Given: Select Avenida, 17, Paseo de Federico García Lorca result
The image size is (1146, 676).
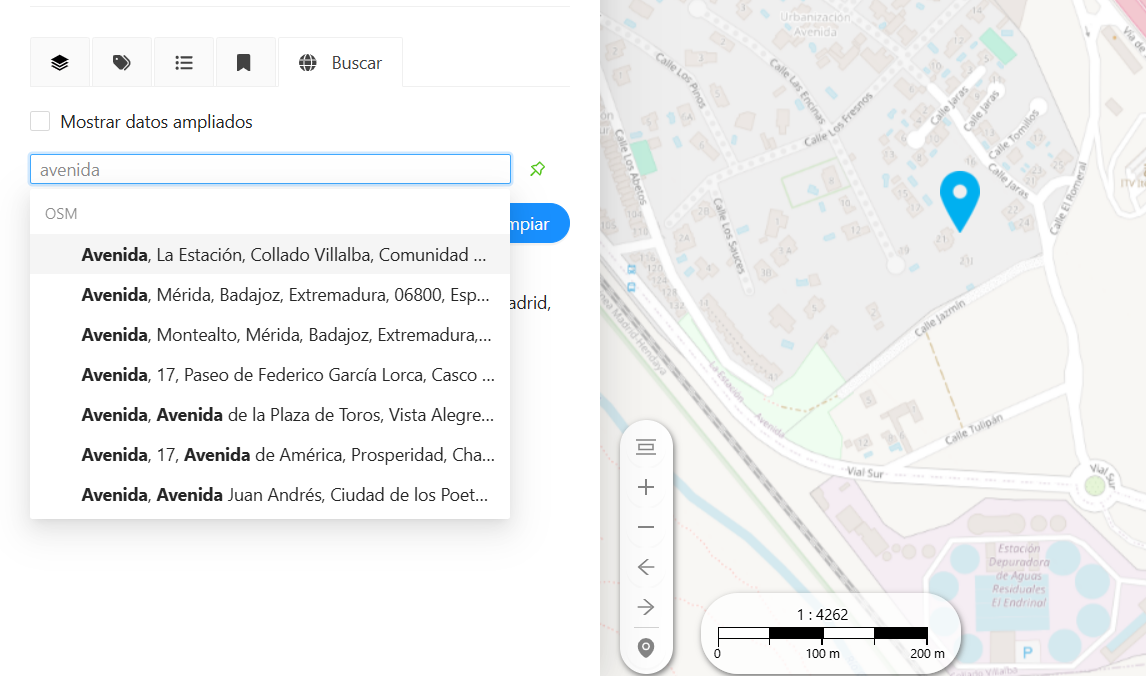Looking at the screenshot, I should pos(270,375).
